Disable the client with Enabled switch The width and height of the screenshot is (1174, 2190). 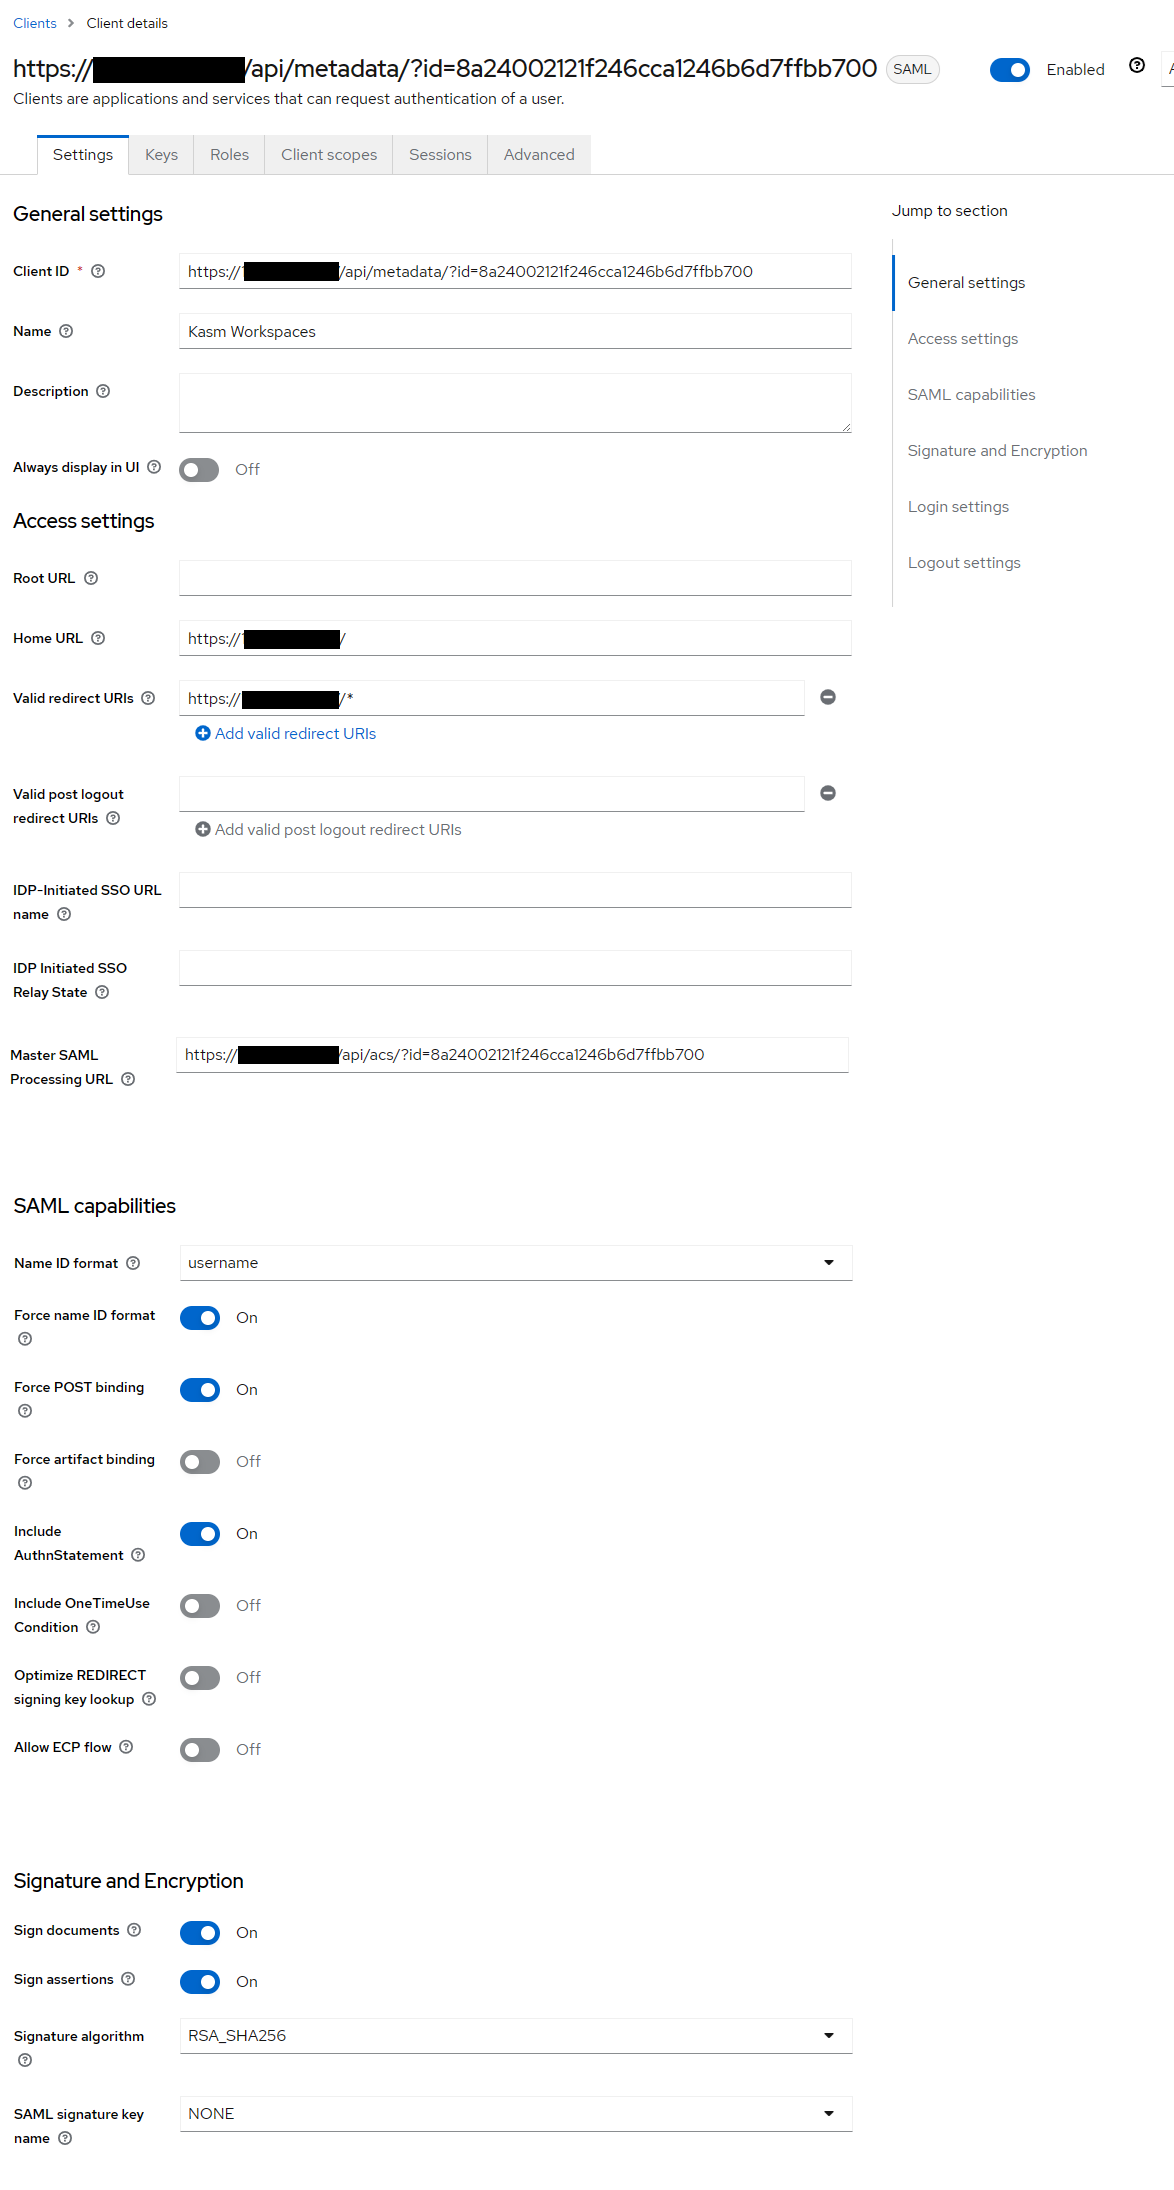(x=1010, y=70)
